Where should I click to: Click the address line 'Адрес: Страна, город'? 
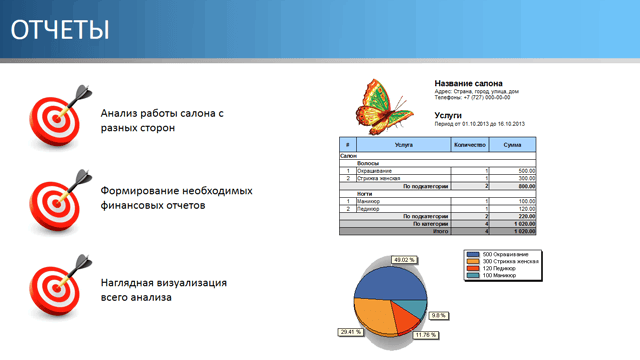(x=476, y=91)
